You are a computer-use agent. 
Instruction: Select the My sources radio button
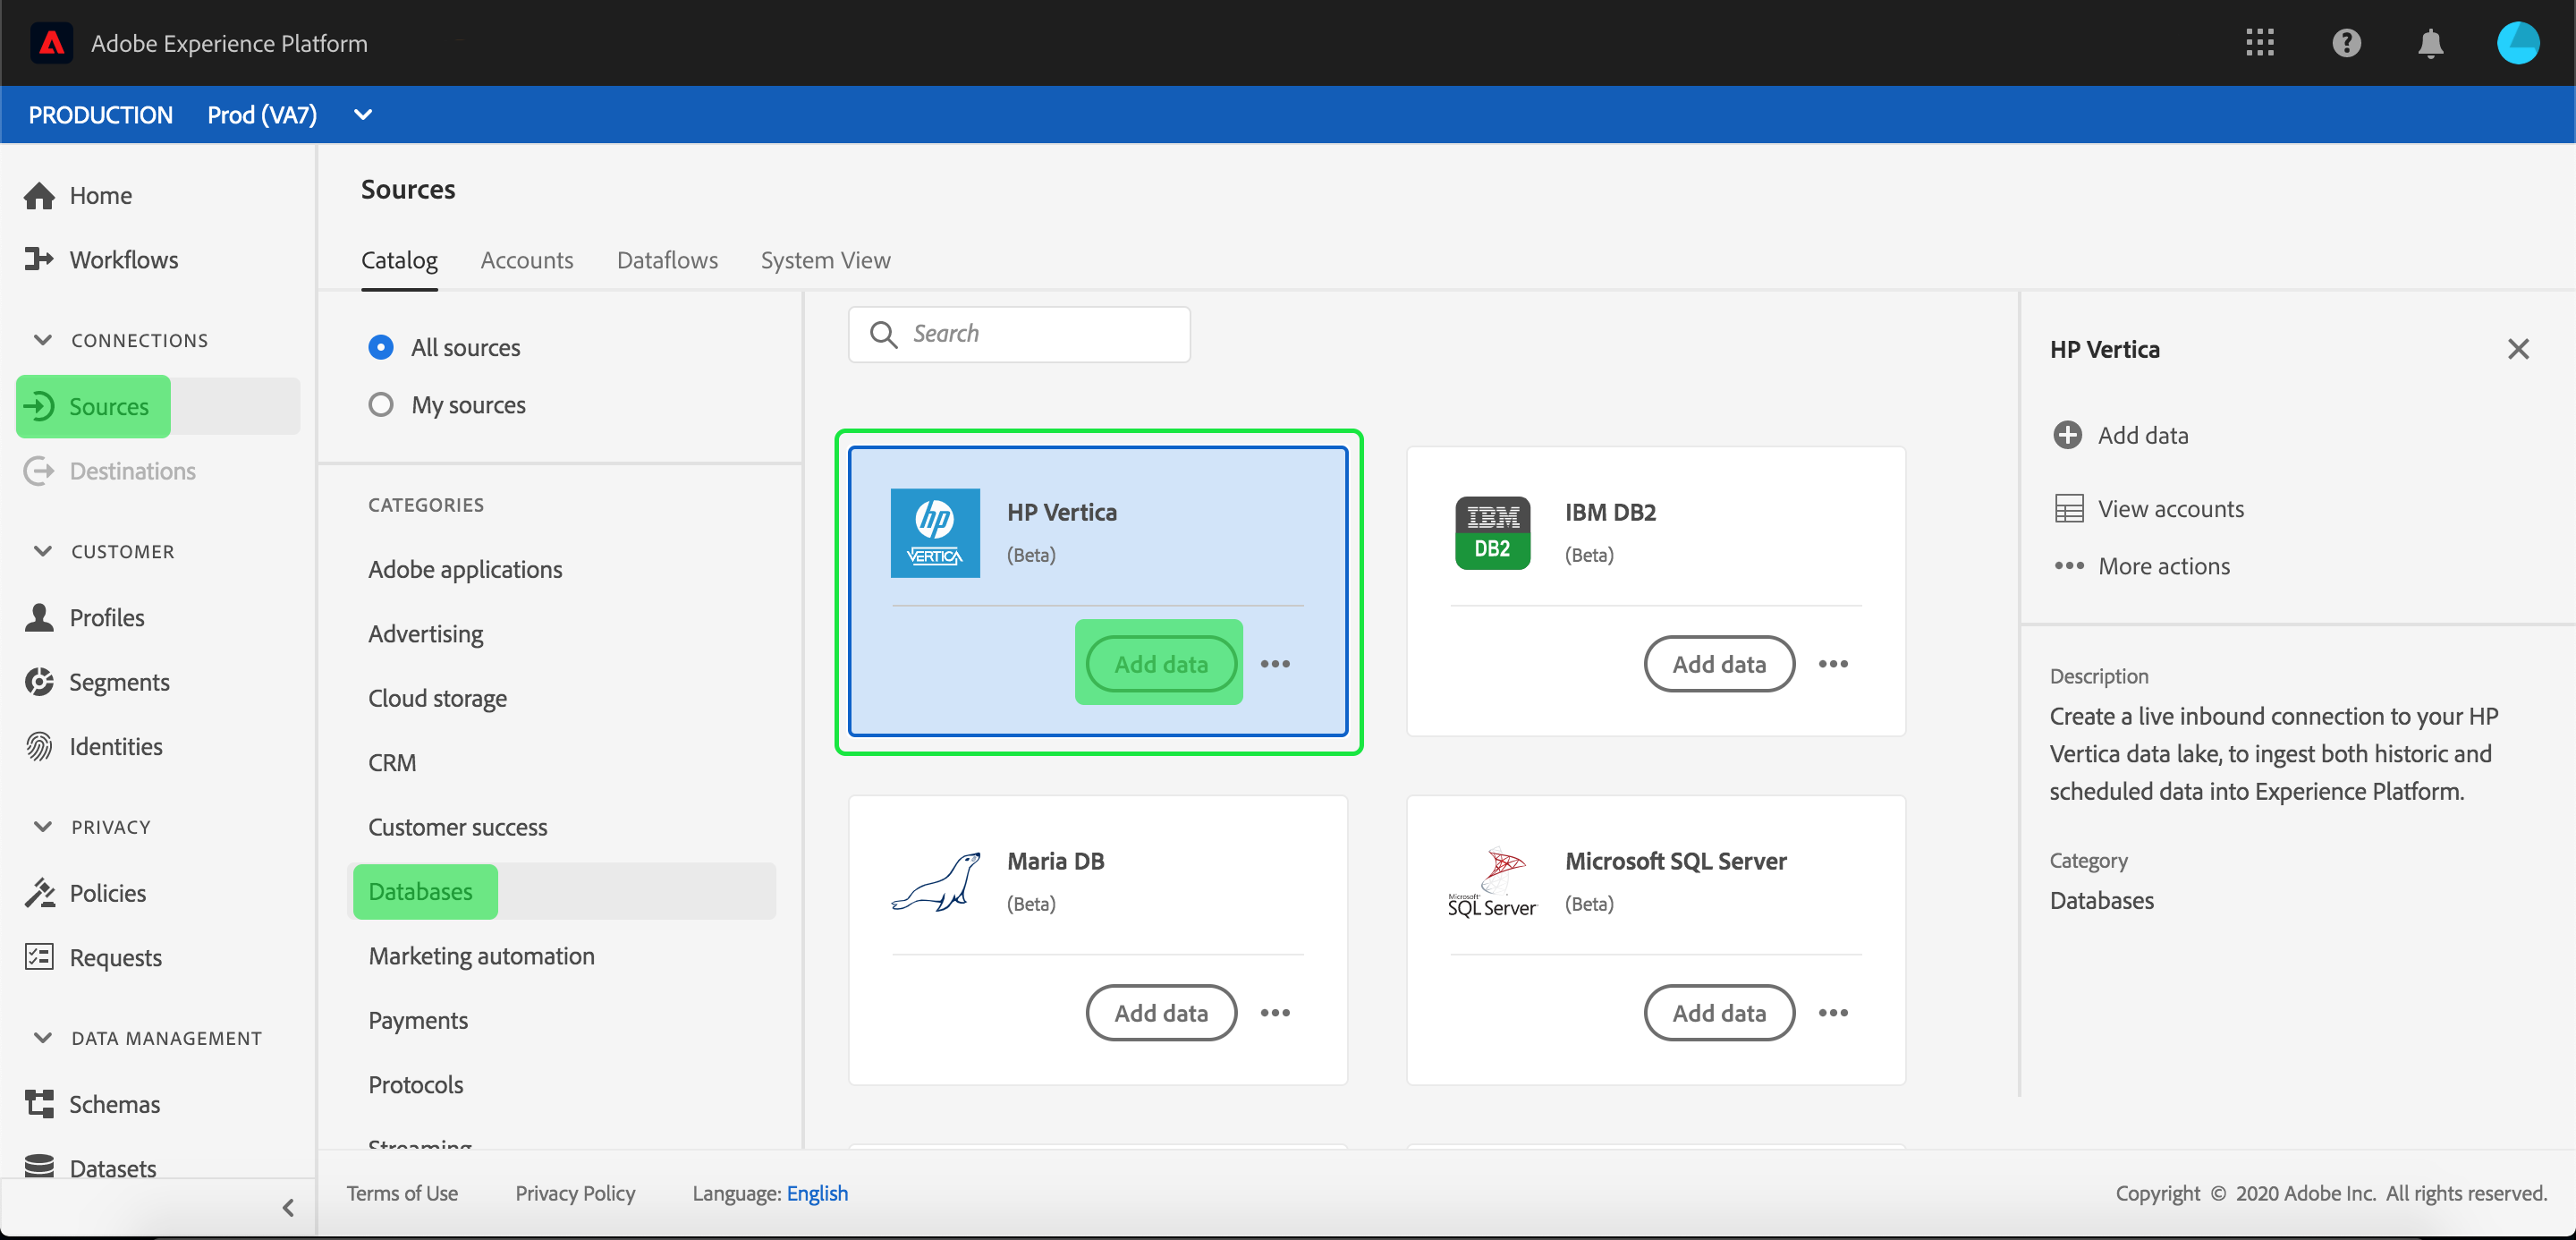380,405
